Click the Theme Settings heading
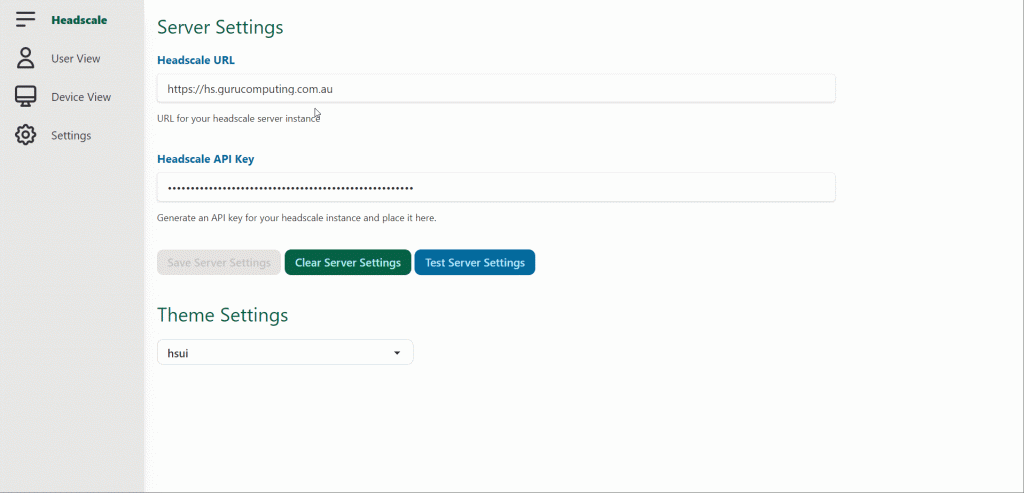The height and width of the screenshot is (493, 1024). pos(222,315)
